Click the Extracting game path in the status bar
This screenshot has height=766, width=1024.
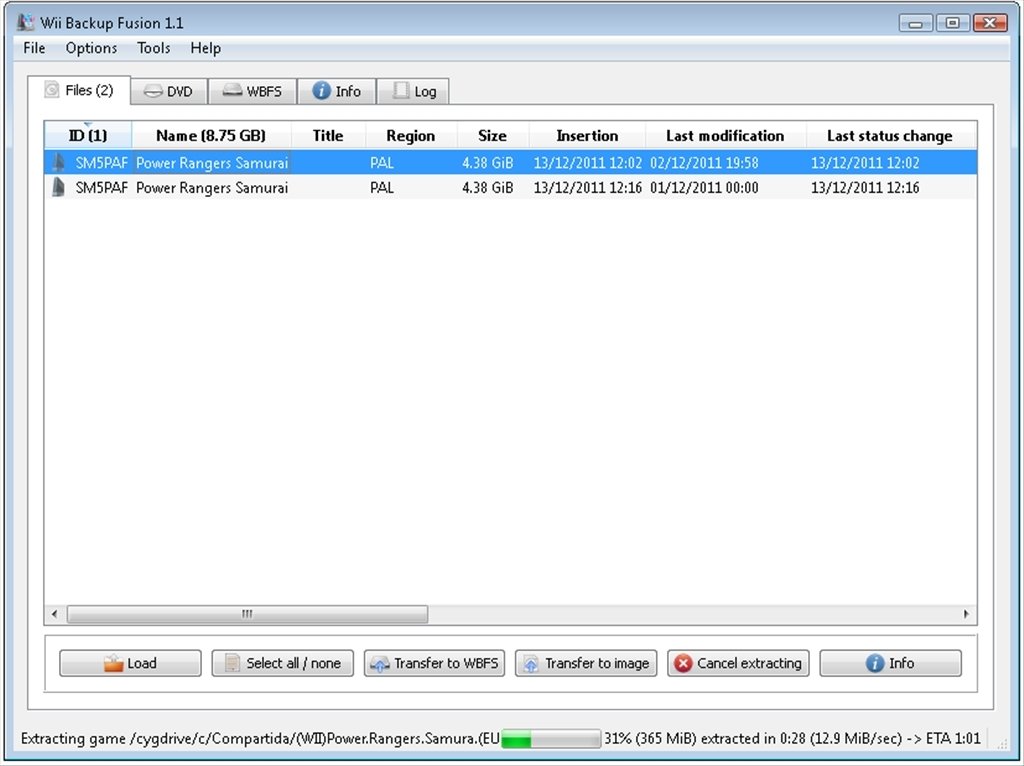(260, 739)
